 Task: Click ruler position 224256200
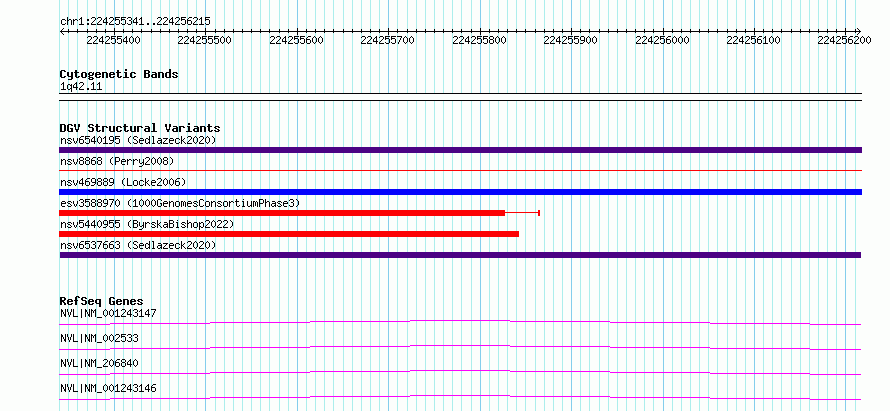point(845,40)
